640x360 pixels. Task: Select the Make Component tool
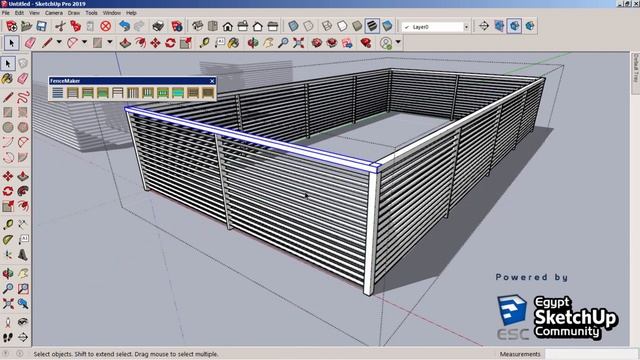pos(23,63)
